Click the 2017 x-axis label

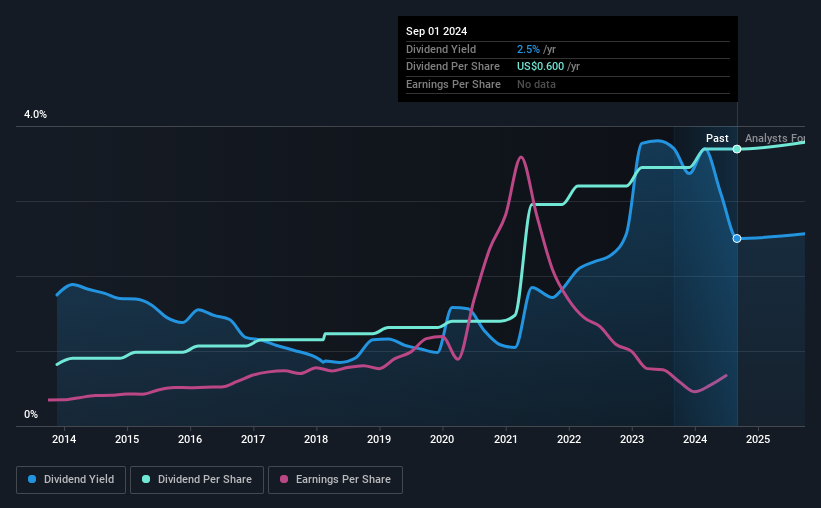click(x=253, y=439)
